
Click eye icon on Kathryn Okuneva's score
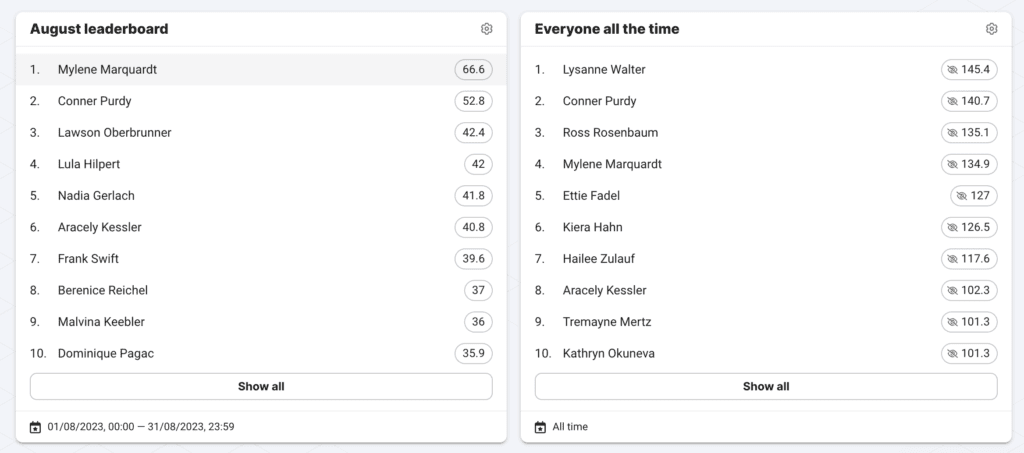(951, 354)
